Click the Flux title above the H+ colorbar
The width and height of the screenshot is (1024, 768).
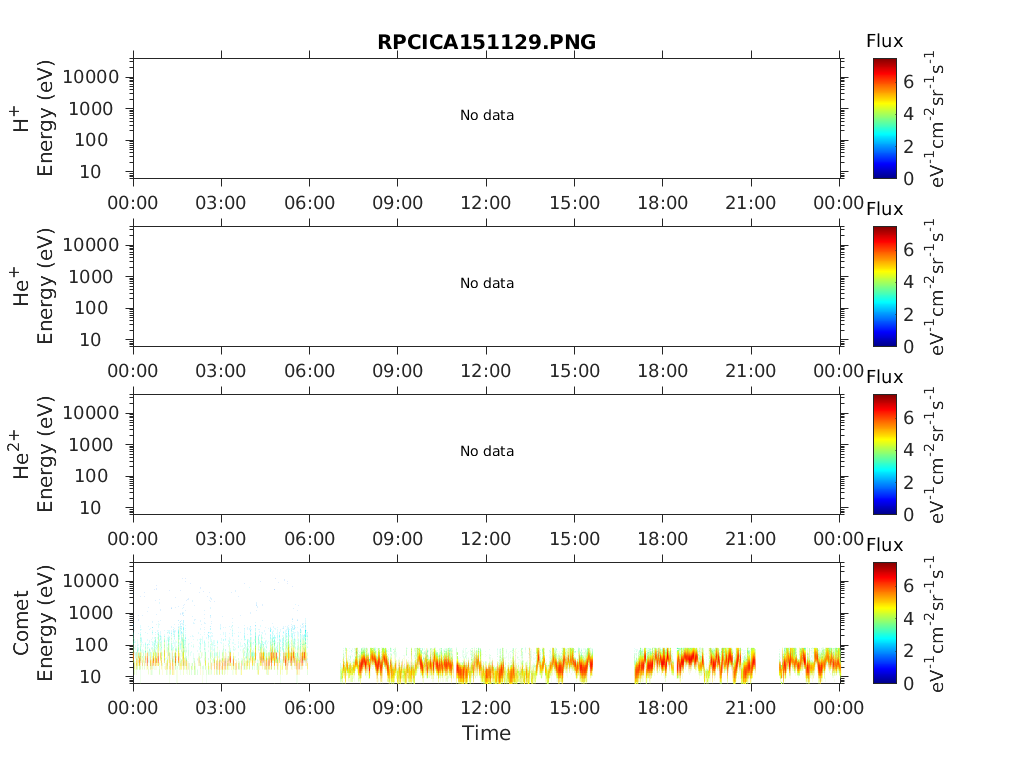click(x=884, y=41)
